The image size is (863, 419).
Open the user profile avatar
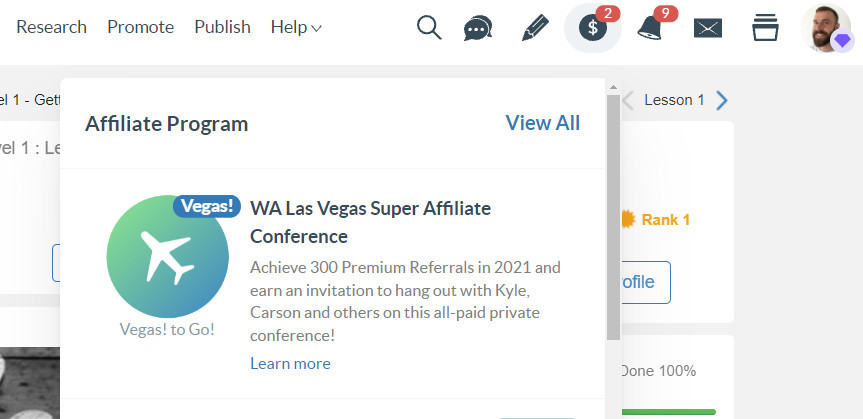(x=826, y=28)
